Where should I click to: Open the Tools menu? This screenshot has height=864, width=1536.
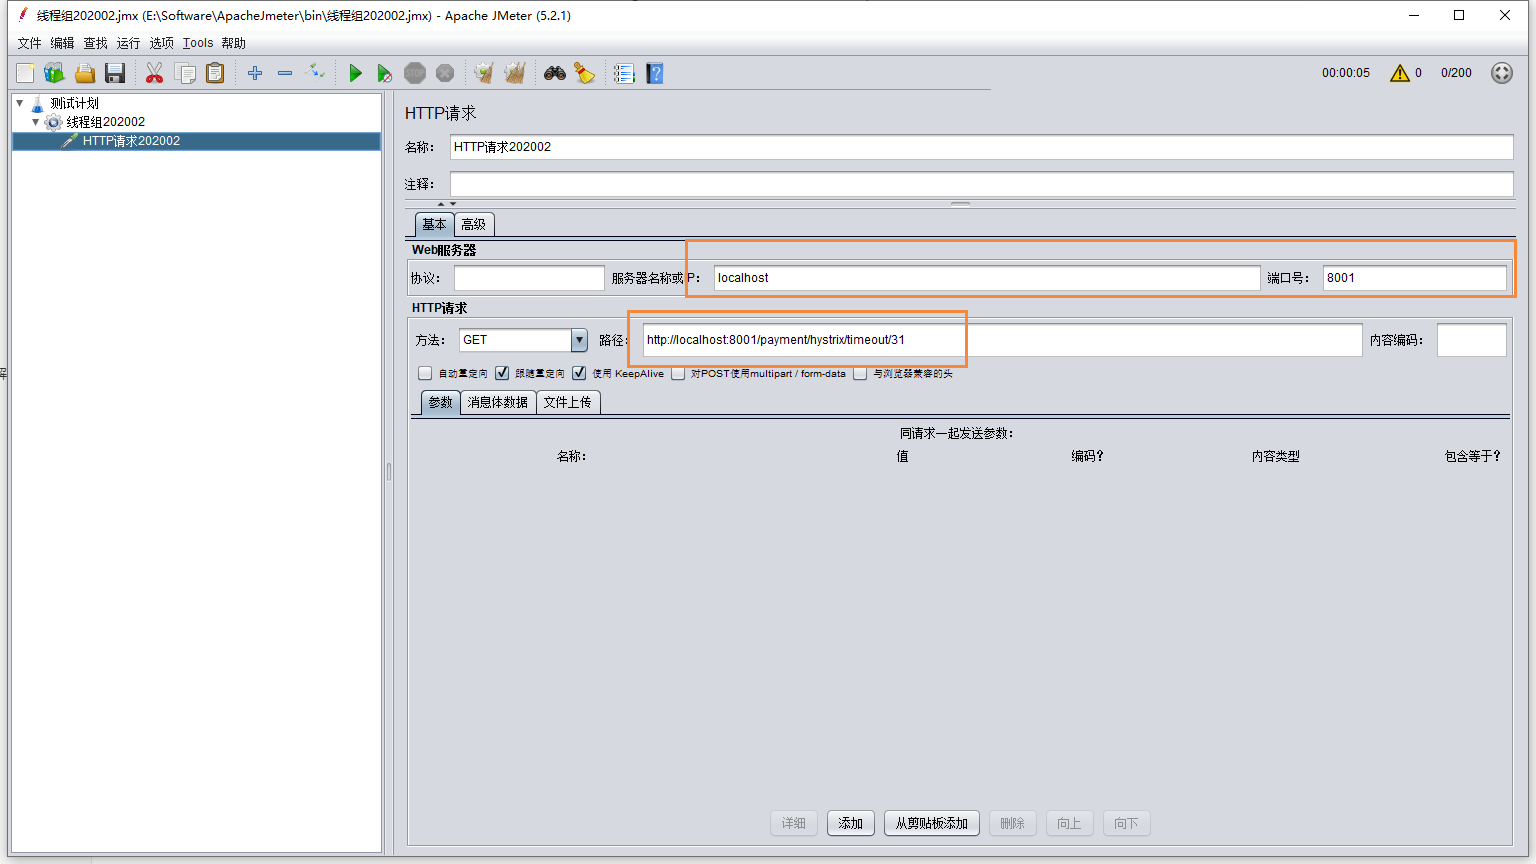point(198,43)
